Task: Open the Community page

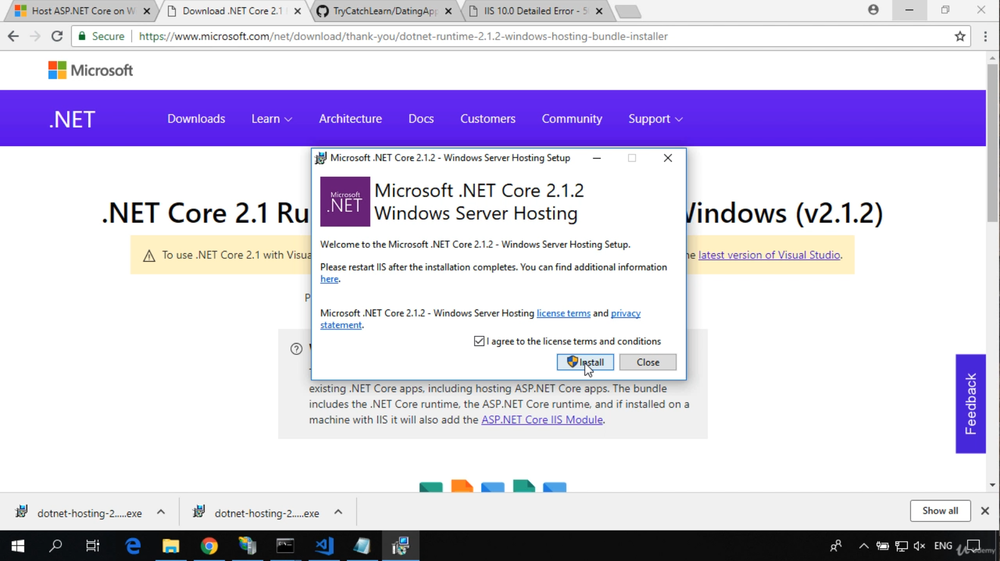Action: pos(571,119)
